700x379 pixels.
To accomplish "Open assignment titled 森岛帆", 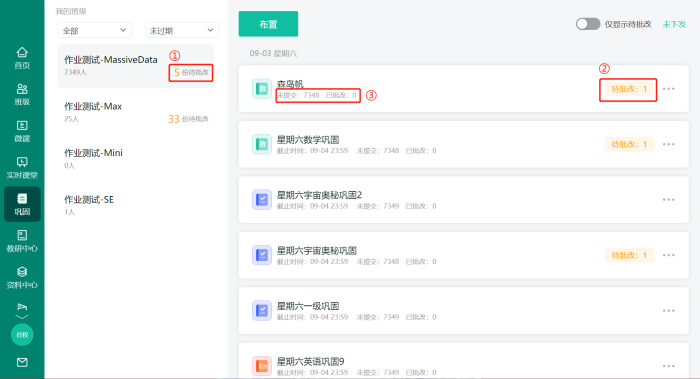I will [x=290, y=84].
